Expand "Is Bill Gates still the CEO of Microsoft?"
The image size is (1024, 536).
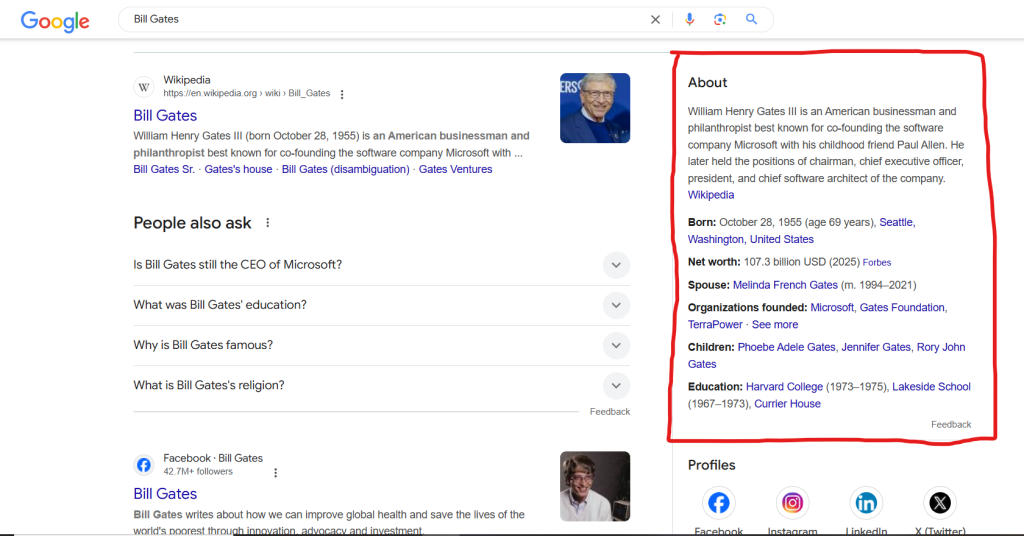coord(617,265)
